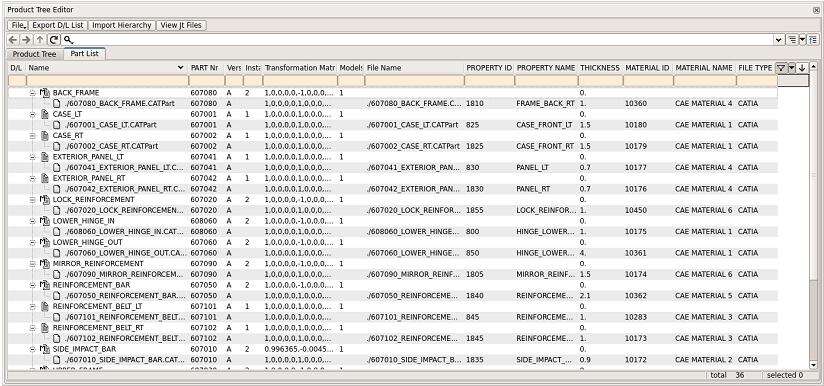Image resolution: width=824 pixels, height=386 pixels.
Task: Click the Import Hierarchy button
Action: (122, 25)
